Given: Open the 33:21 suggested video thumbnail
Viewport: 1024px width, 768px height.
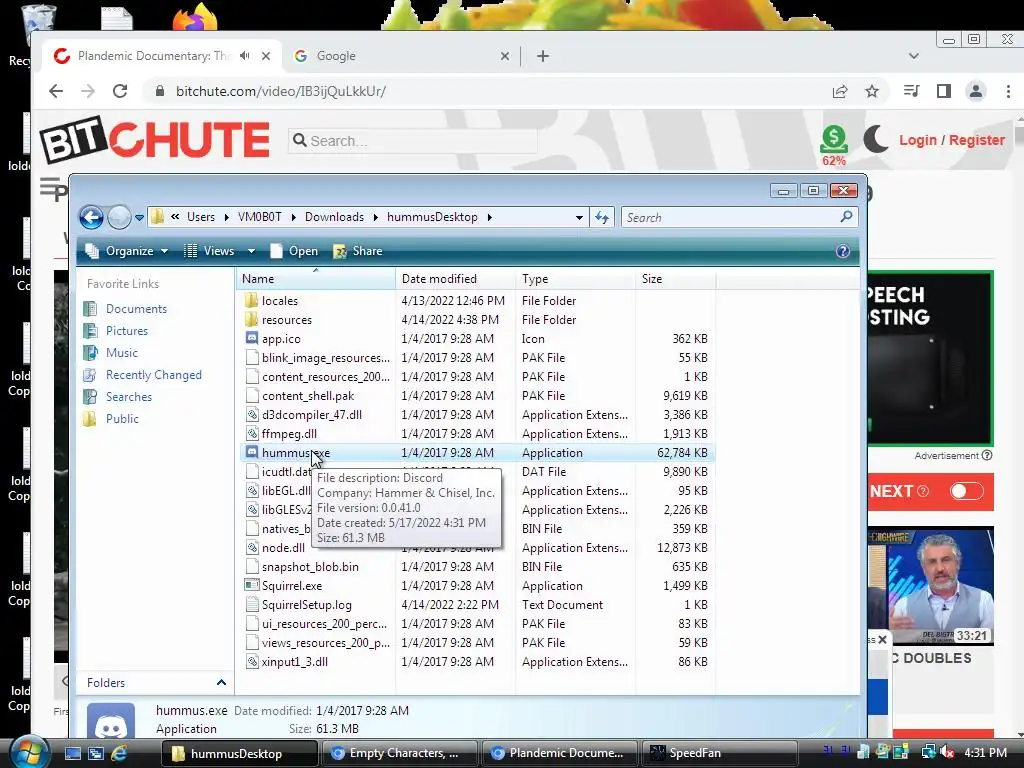Looking at the screenshot, I should point(931,586).
